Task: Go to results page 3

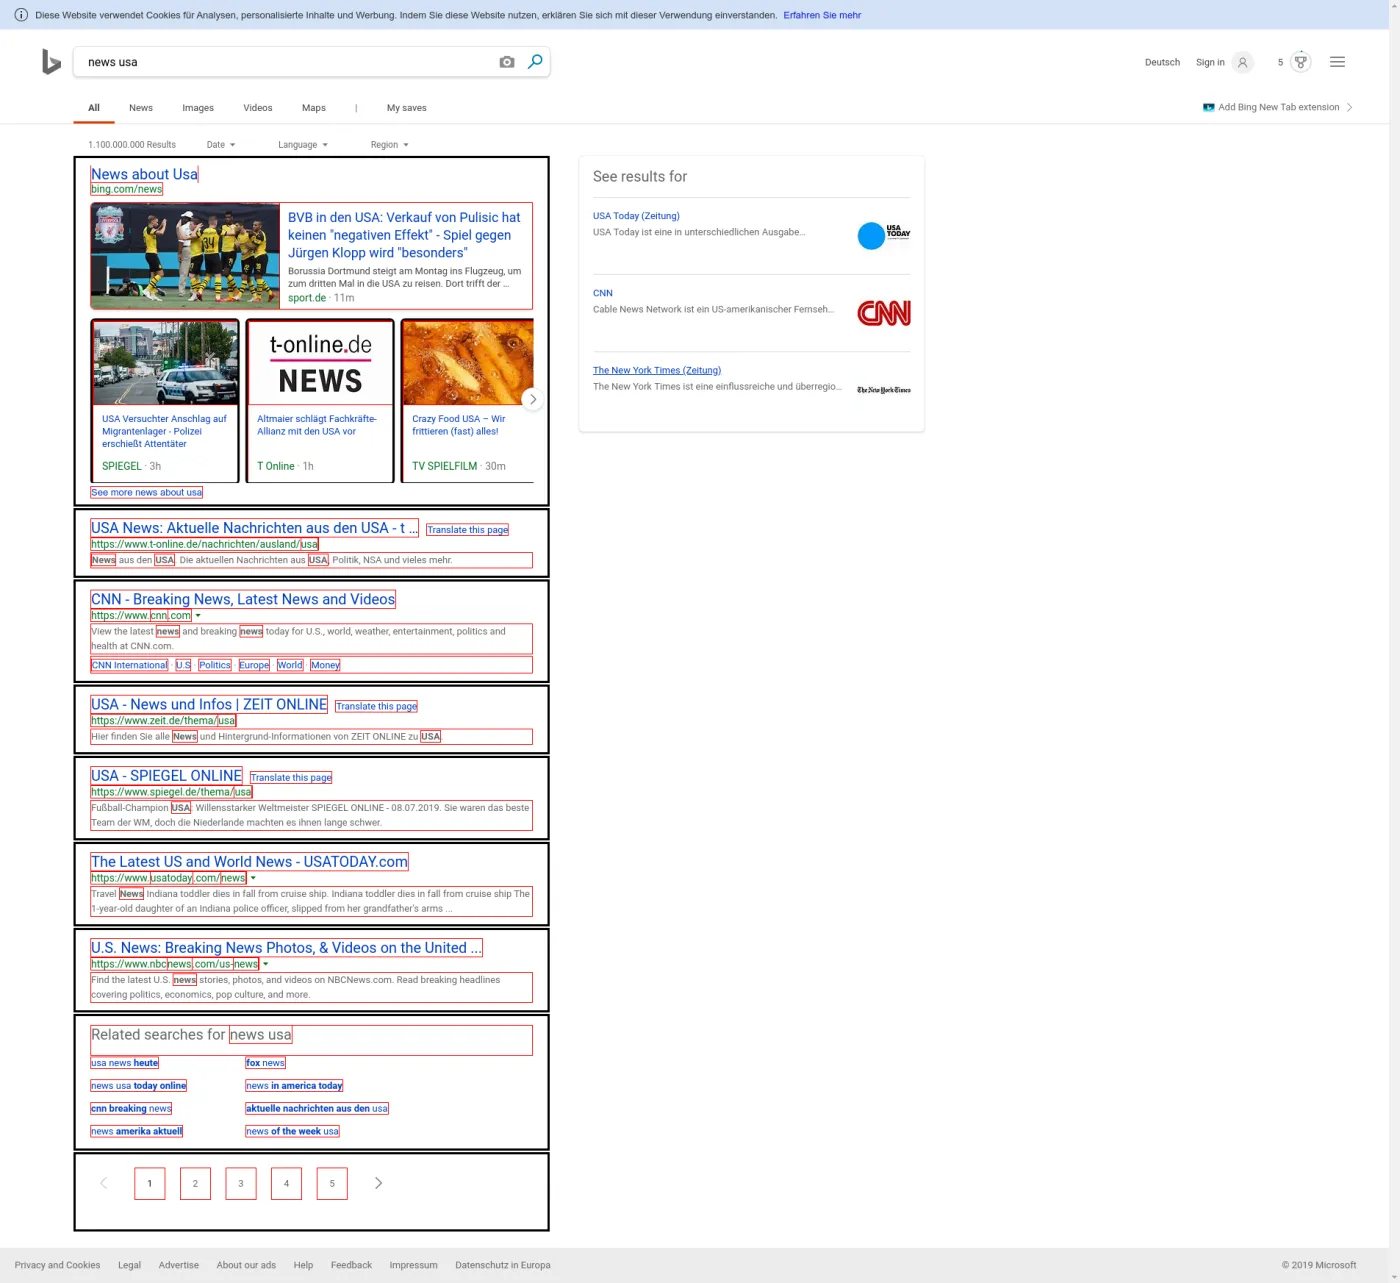Action: [x=241, y=1183]
